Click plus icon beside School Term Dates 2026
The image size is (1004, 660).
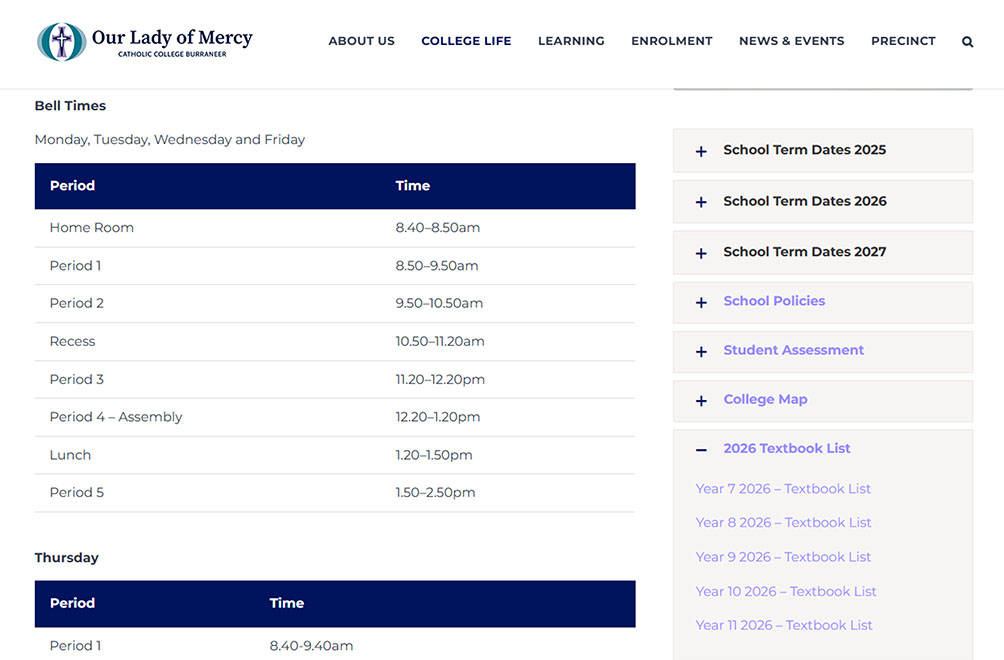(x=701, y=202)
